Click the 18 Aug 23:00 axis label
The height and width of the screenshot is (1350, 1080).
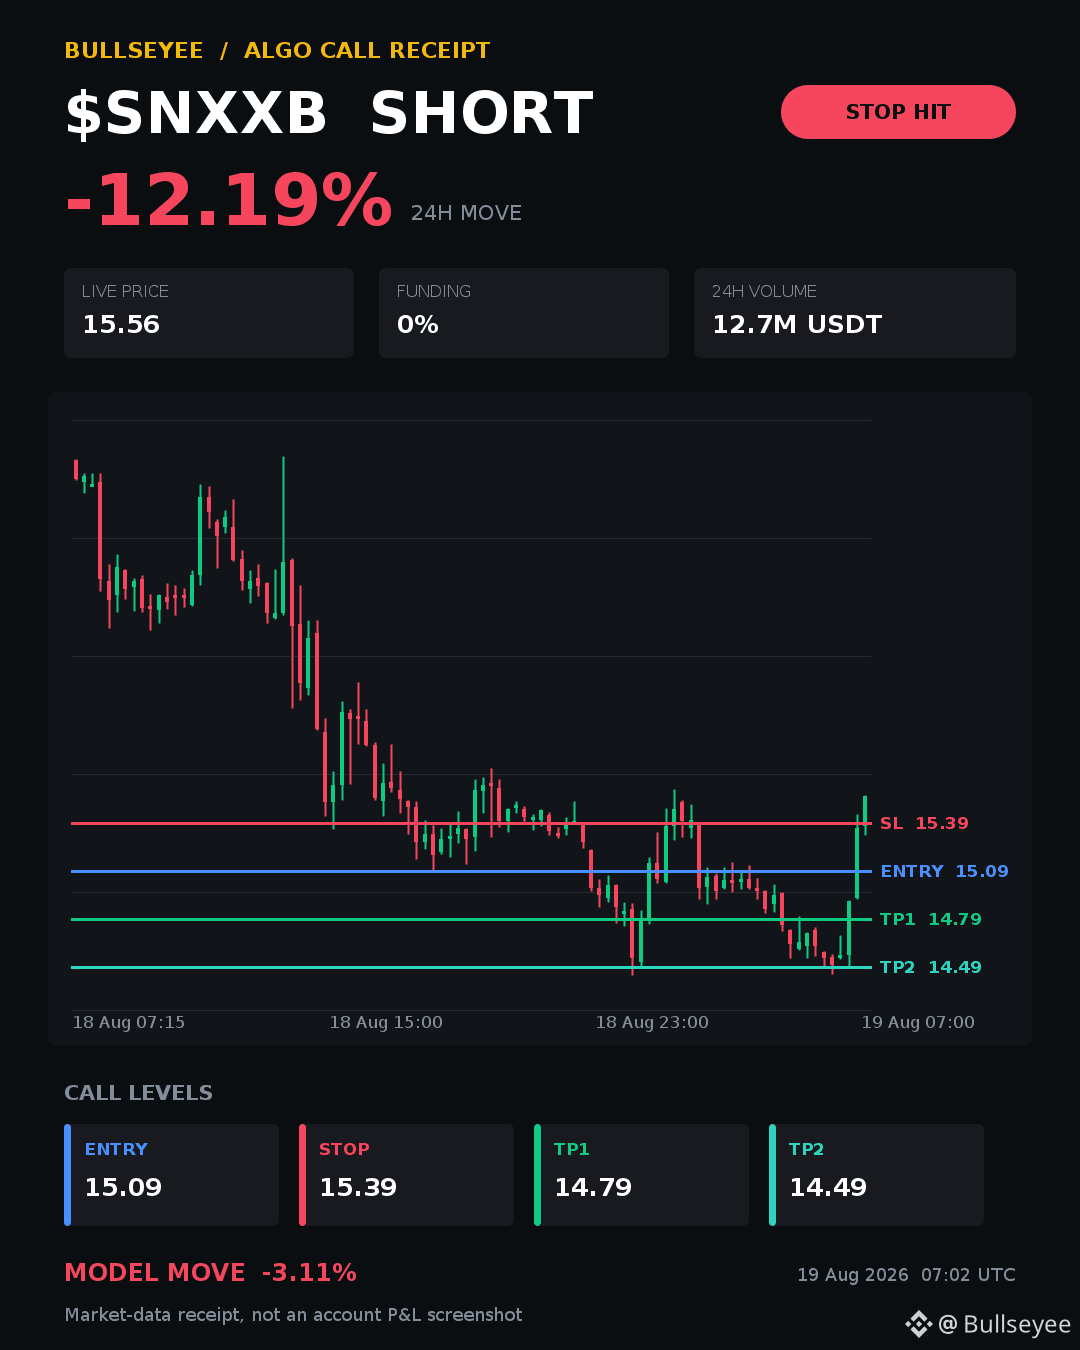(x=652, y=1022)
